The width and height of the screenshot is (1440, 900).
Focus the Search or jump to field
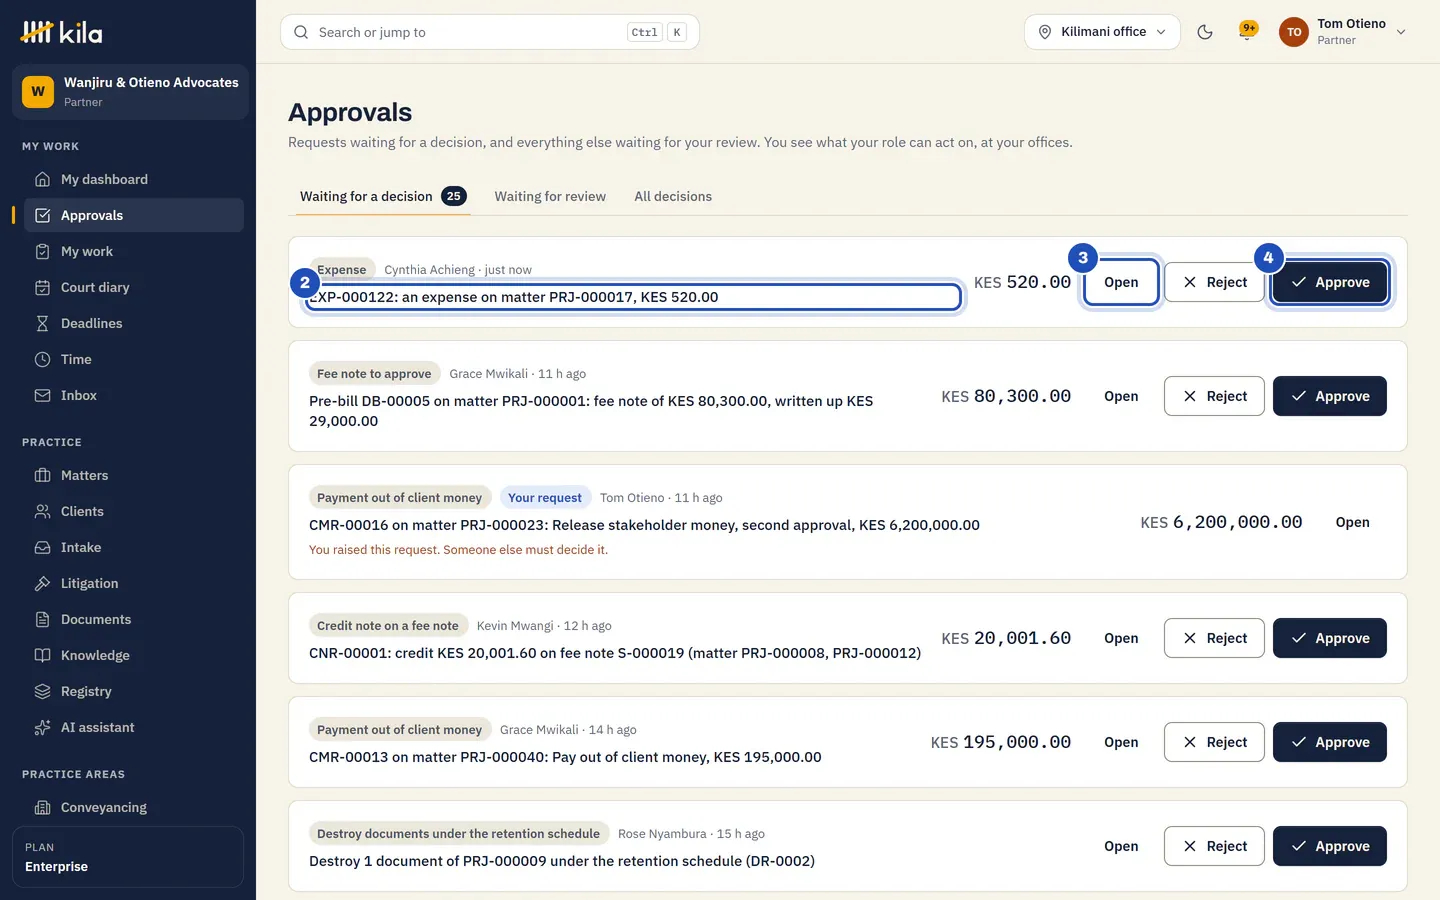point(490,32)
